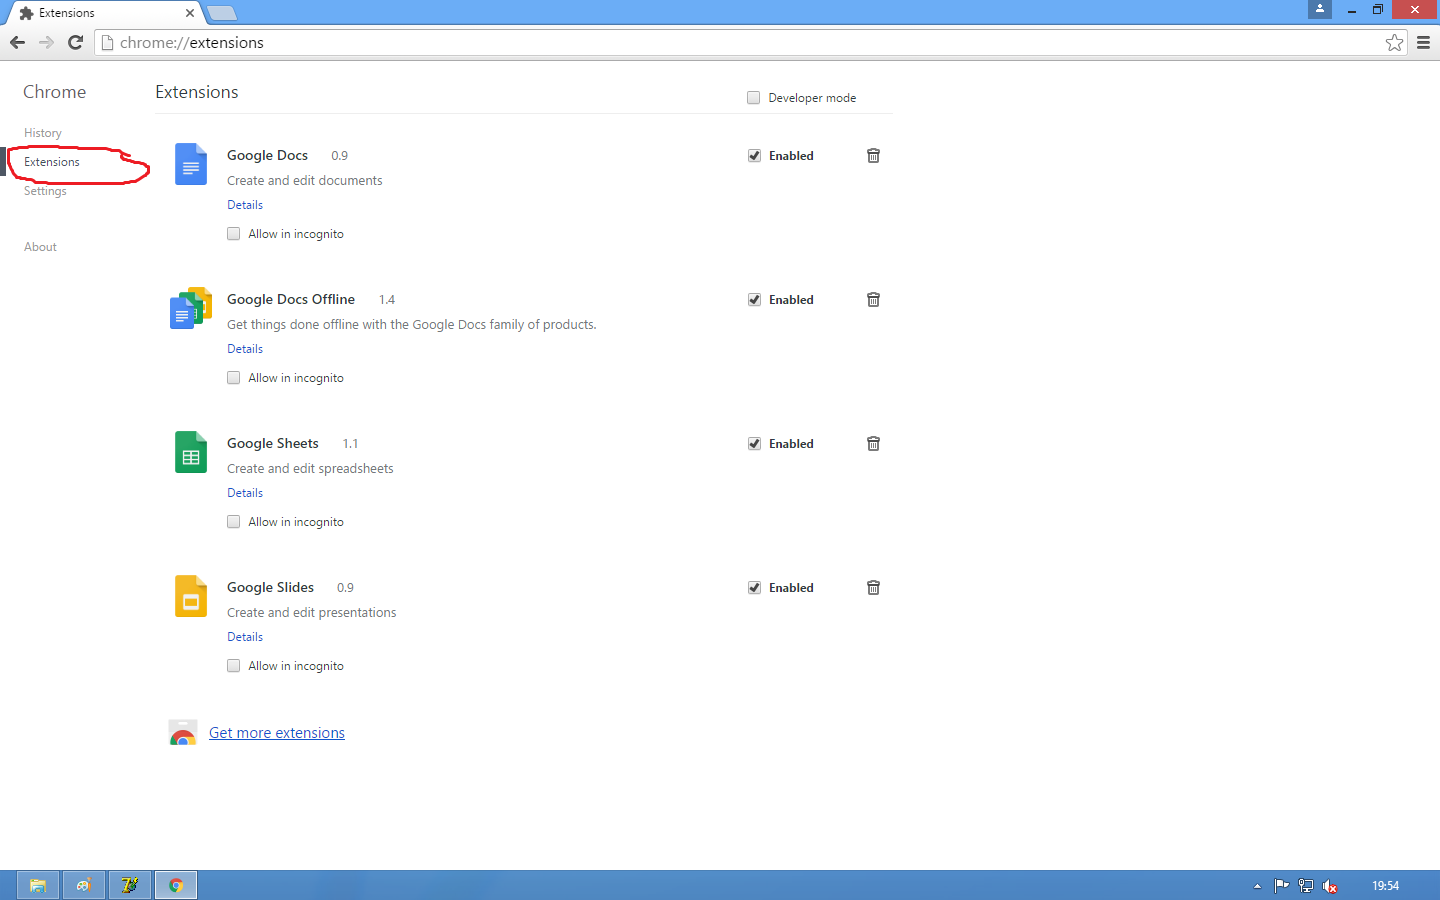Screen dimensions: 1440x900
Task: Select Extensions in the sidebar
Action: 52,162
